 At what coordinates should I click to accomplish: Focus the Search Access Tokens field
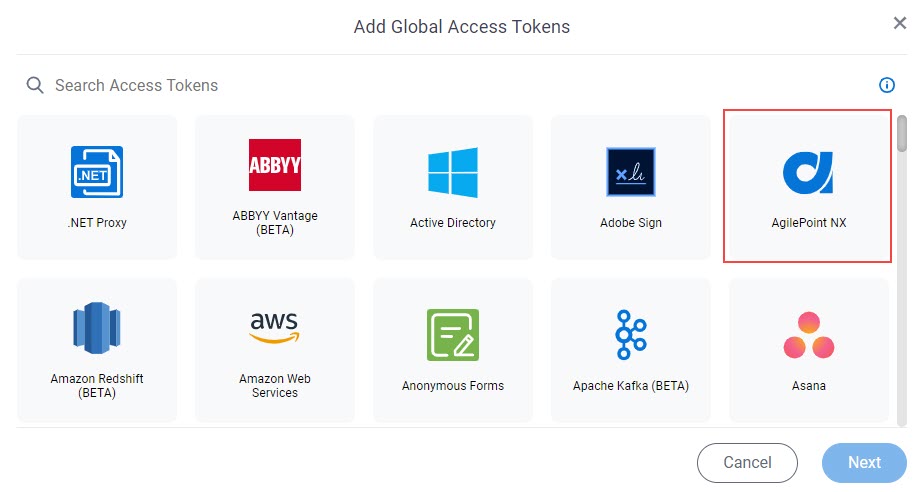[447, 85]
